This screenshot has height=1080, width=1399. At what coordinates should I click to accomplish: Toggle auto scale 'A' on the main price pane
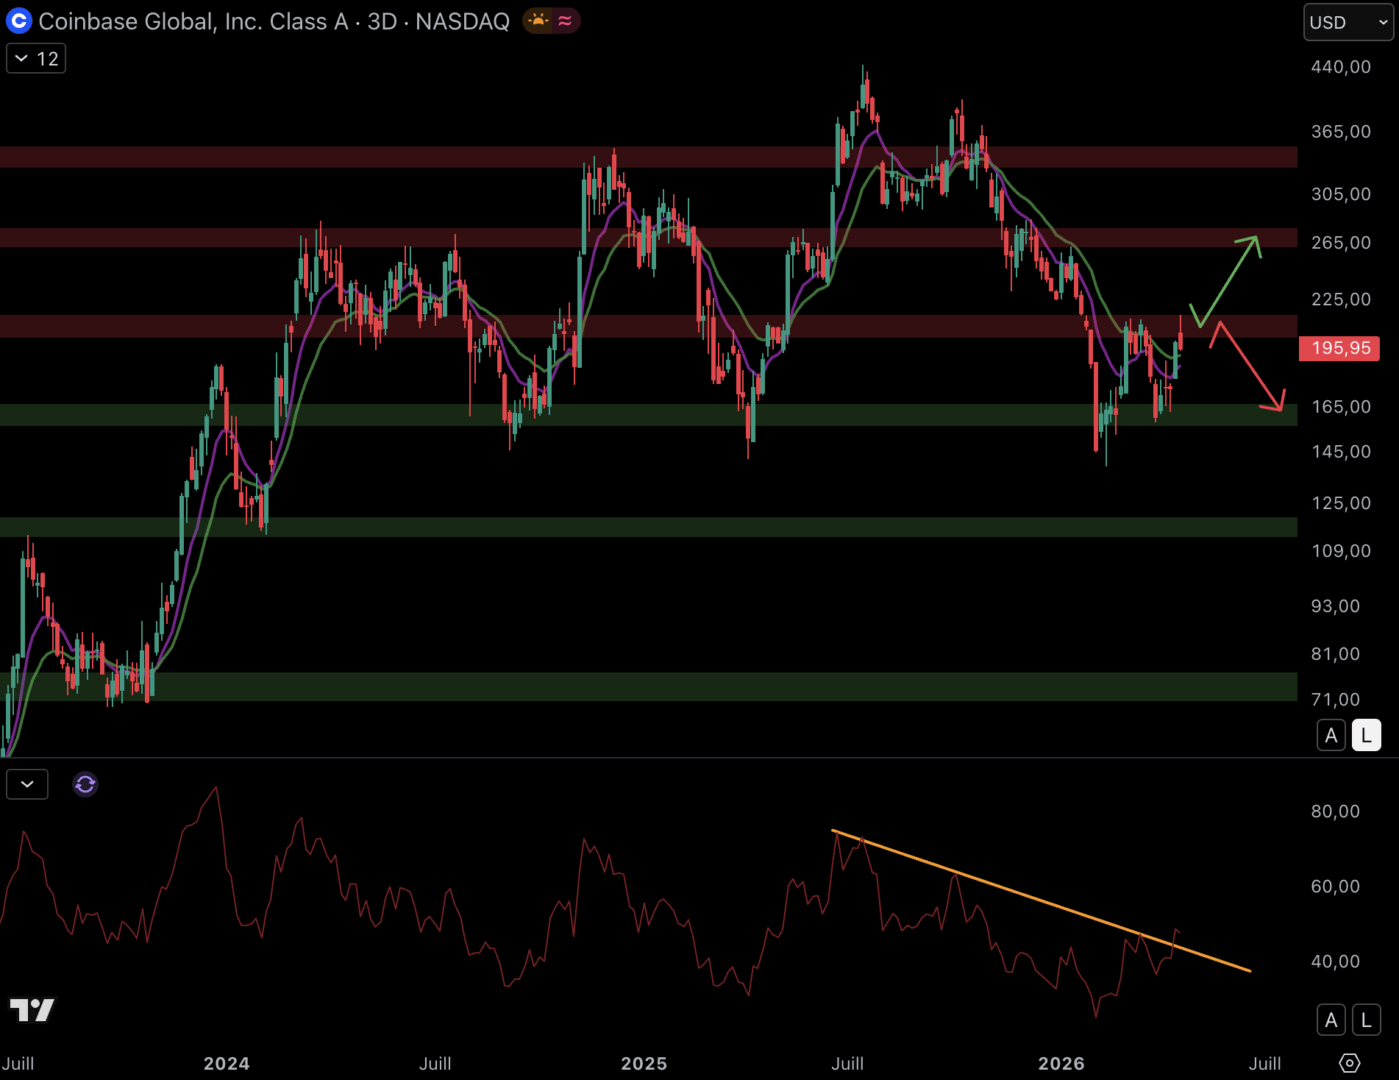click(x=1330, y=736)
